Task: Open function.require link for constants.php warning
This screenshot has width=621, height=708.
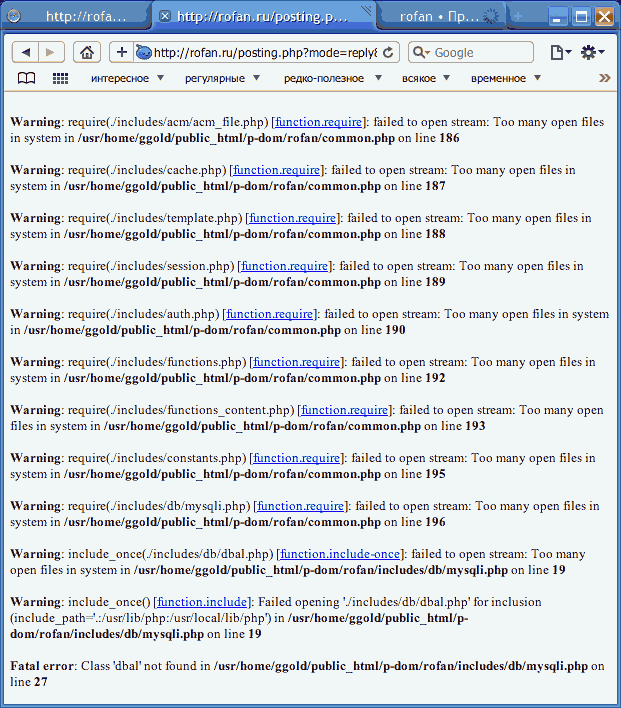Action: click(296, 458)
